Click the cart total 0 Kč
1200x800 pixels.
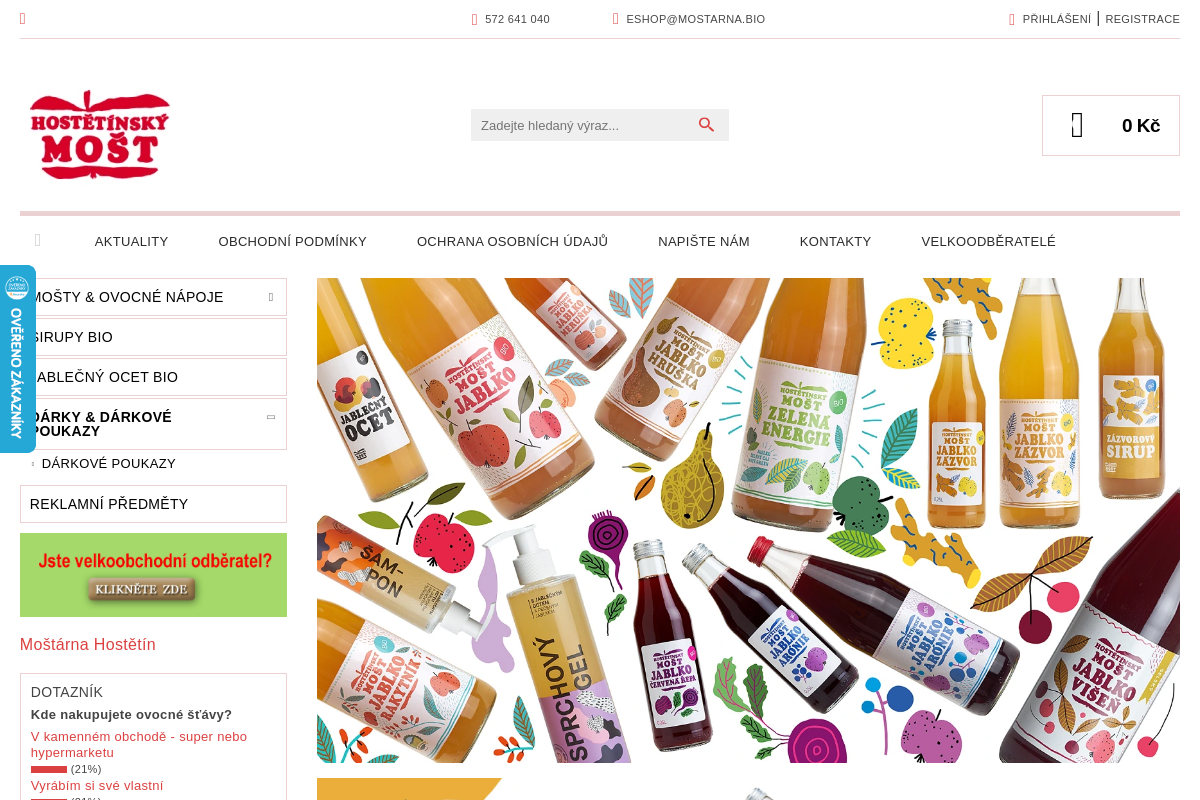tap(1141, 125)
